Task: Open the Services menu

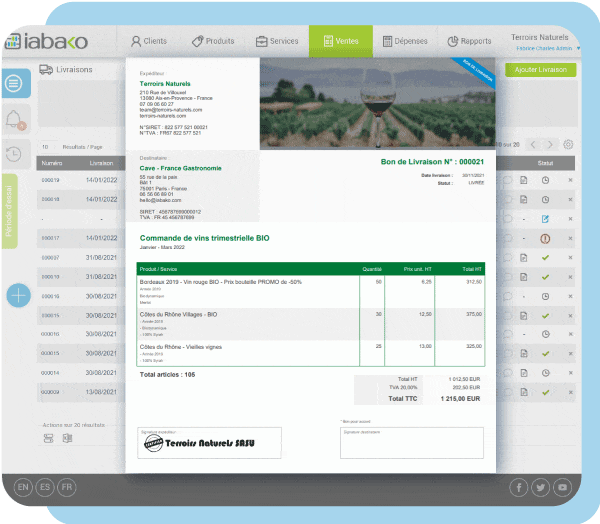Action: (277, 41)
